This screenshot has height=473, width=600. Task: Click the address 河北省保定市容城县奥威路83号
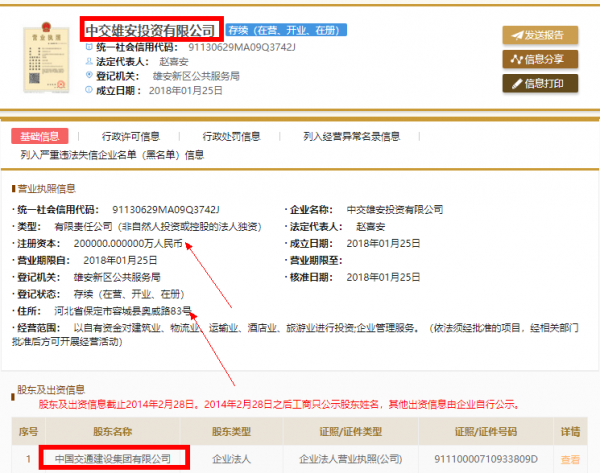123,311
